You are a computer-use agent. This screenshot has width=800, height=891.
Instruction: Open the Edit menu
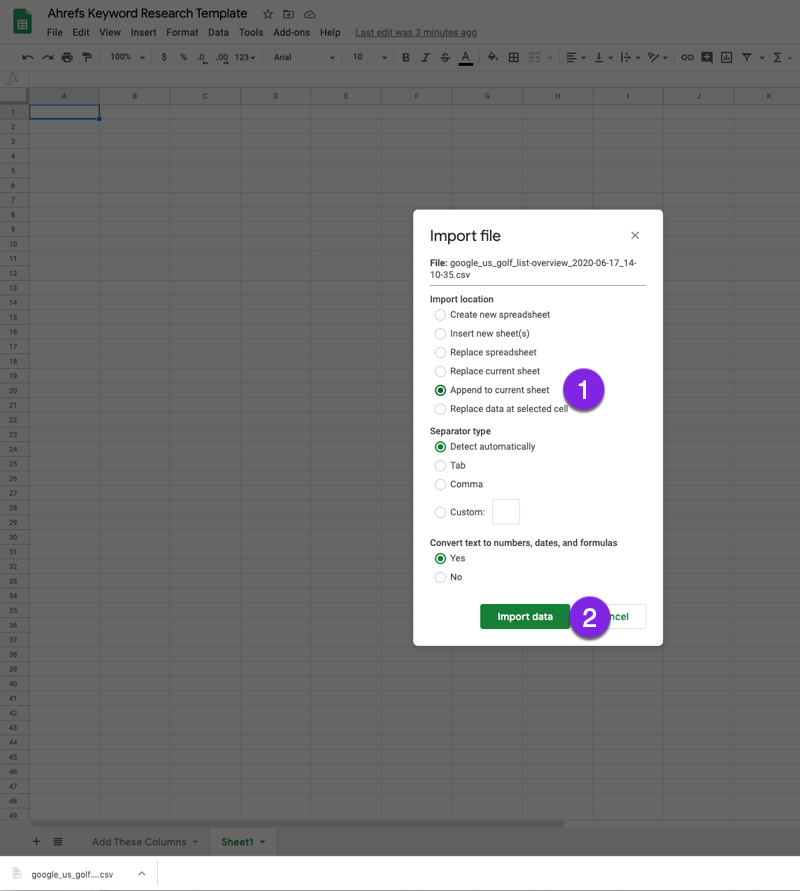pyautogui.click(x=81, y=32)
